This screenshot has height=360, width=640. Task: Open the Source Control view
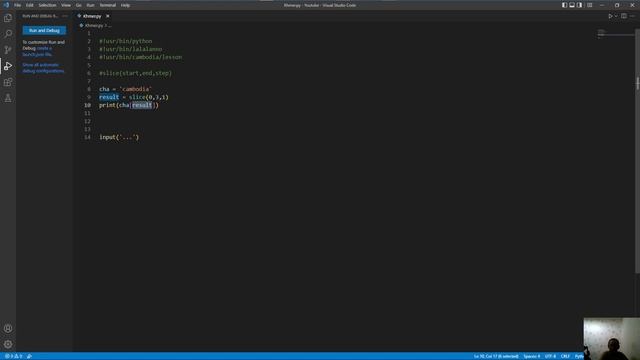click(8, 50)
